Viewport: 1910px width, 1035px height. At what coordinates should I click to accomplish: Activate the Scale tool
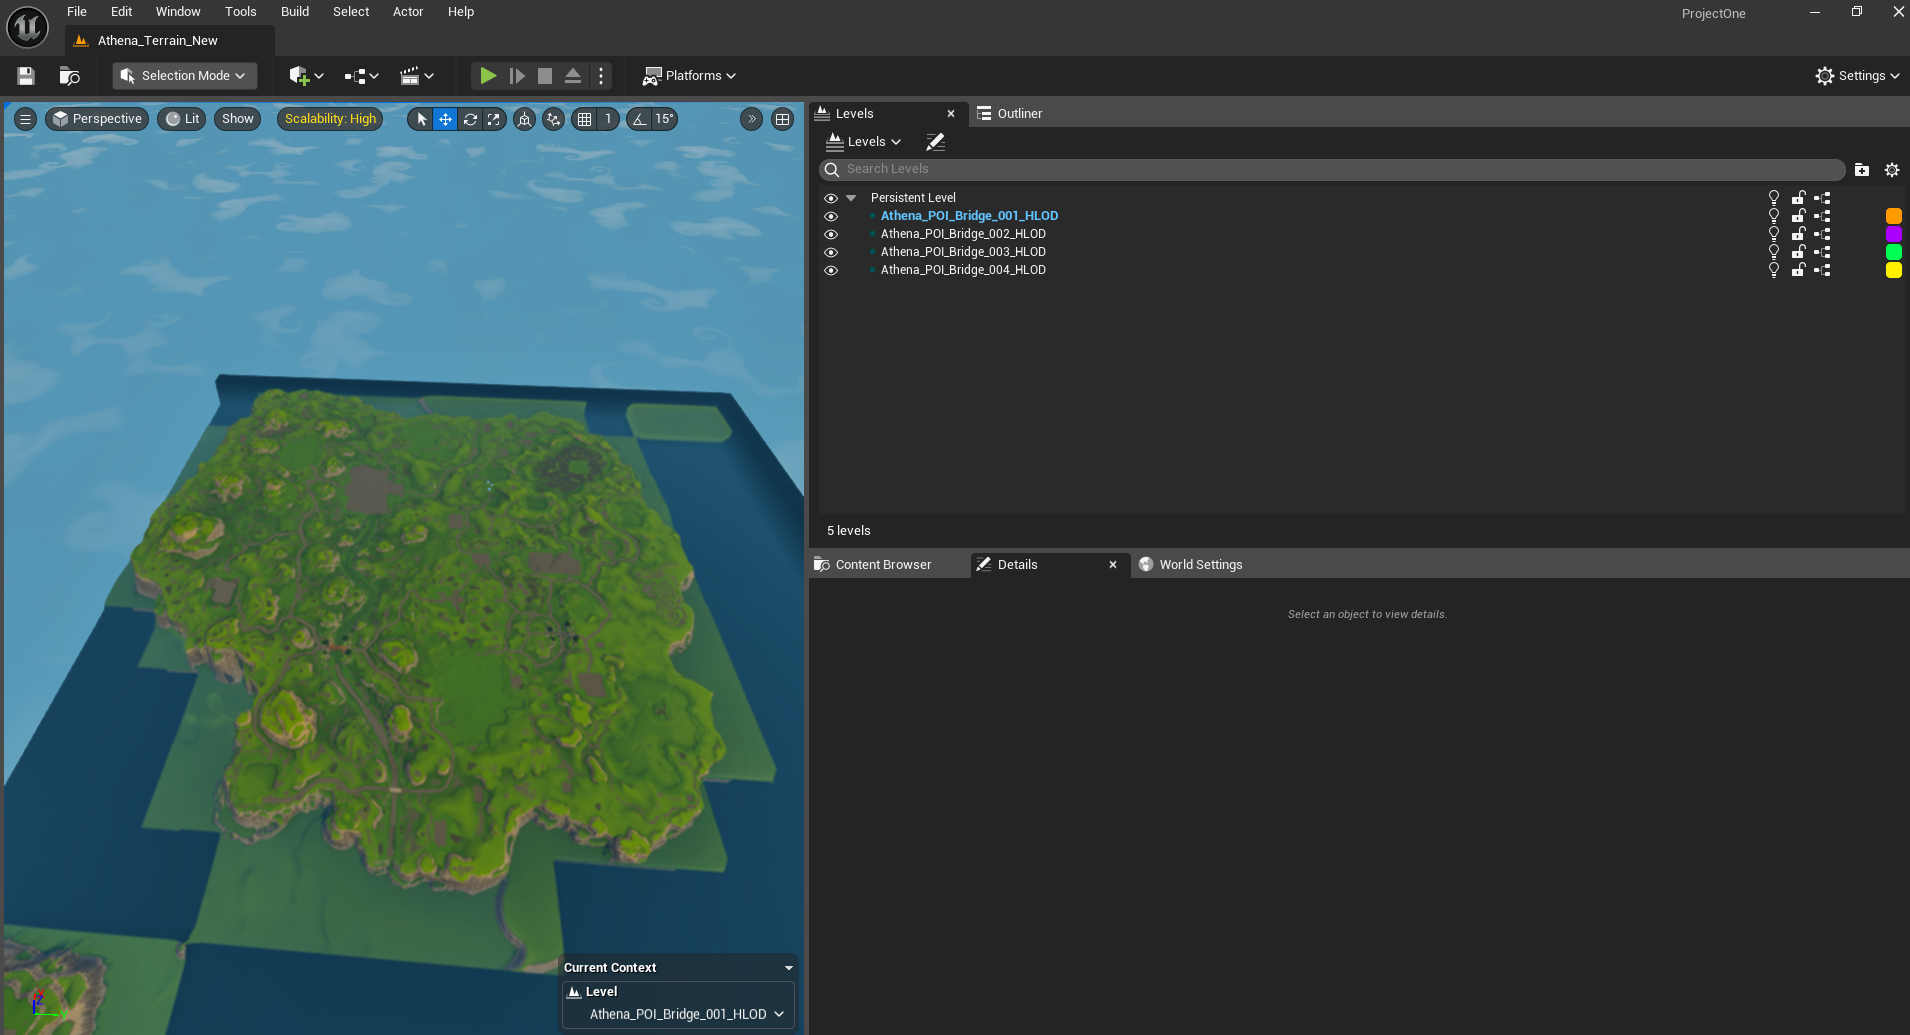(x=494, y=119)
